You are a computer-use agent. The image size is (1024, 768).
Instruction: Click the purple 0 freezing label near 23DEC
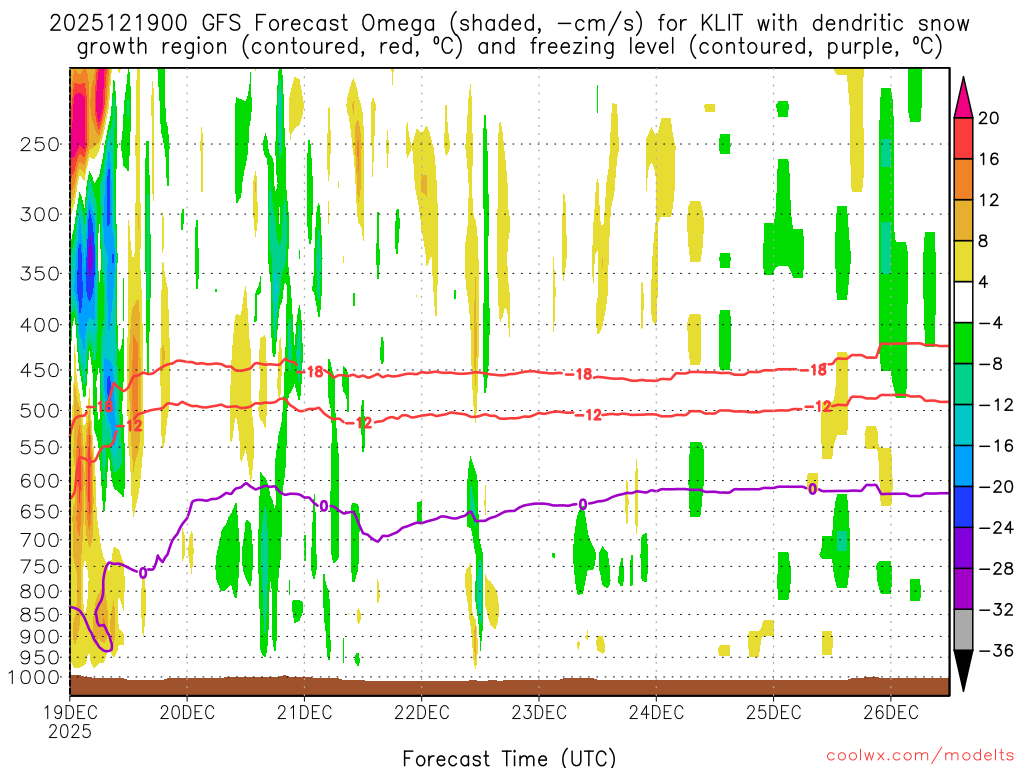583,504
